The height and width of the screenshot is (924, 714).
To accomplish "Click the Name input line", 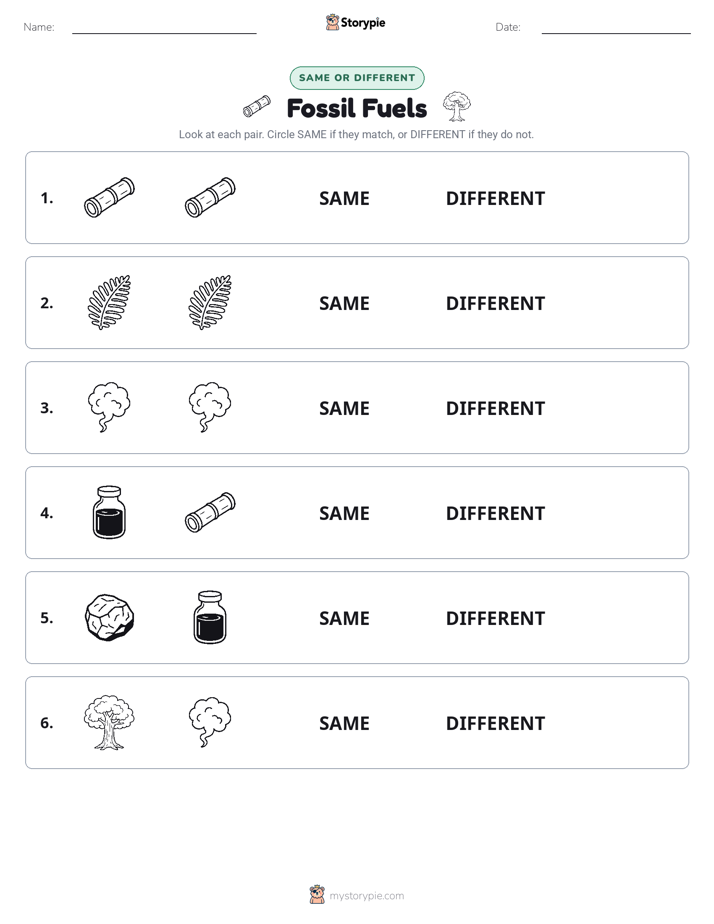I will coord(164,27).
